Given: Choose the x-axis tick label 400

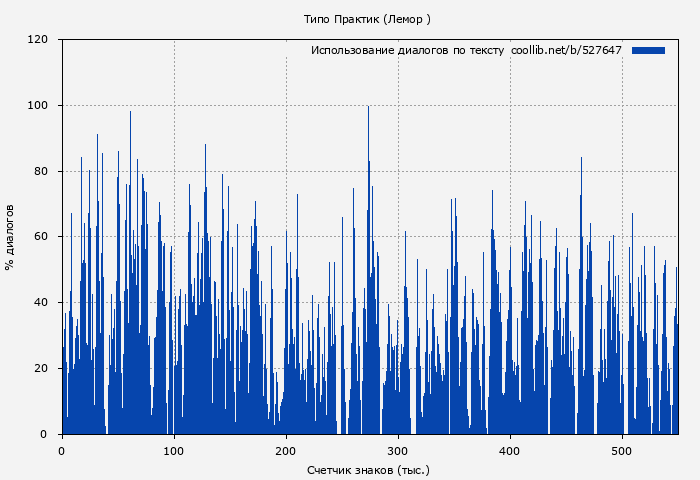Looking at the screenshot, I should tap(510, 450).
